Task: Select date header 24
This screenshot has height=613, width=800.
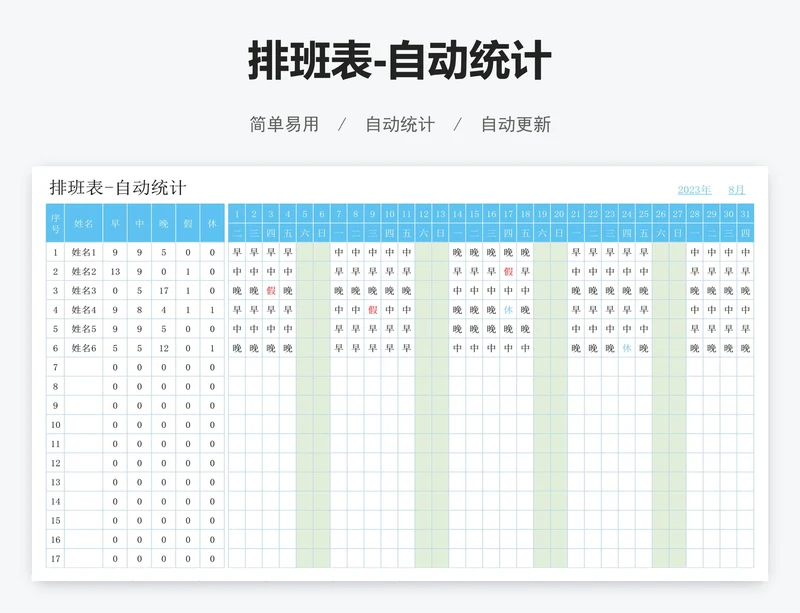Action: [627, 214]
